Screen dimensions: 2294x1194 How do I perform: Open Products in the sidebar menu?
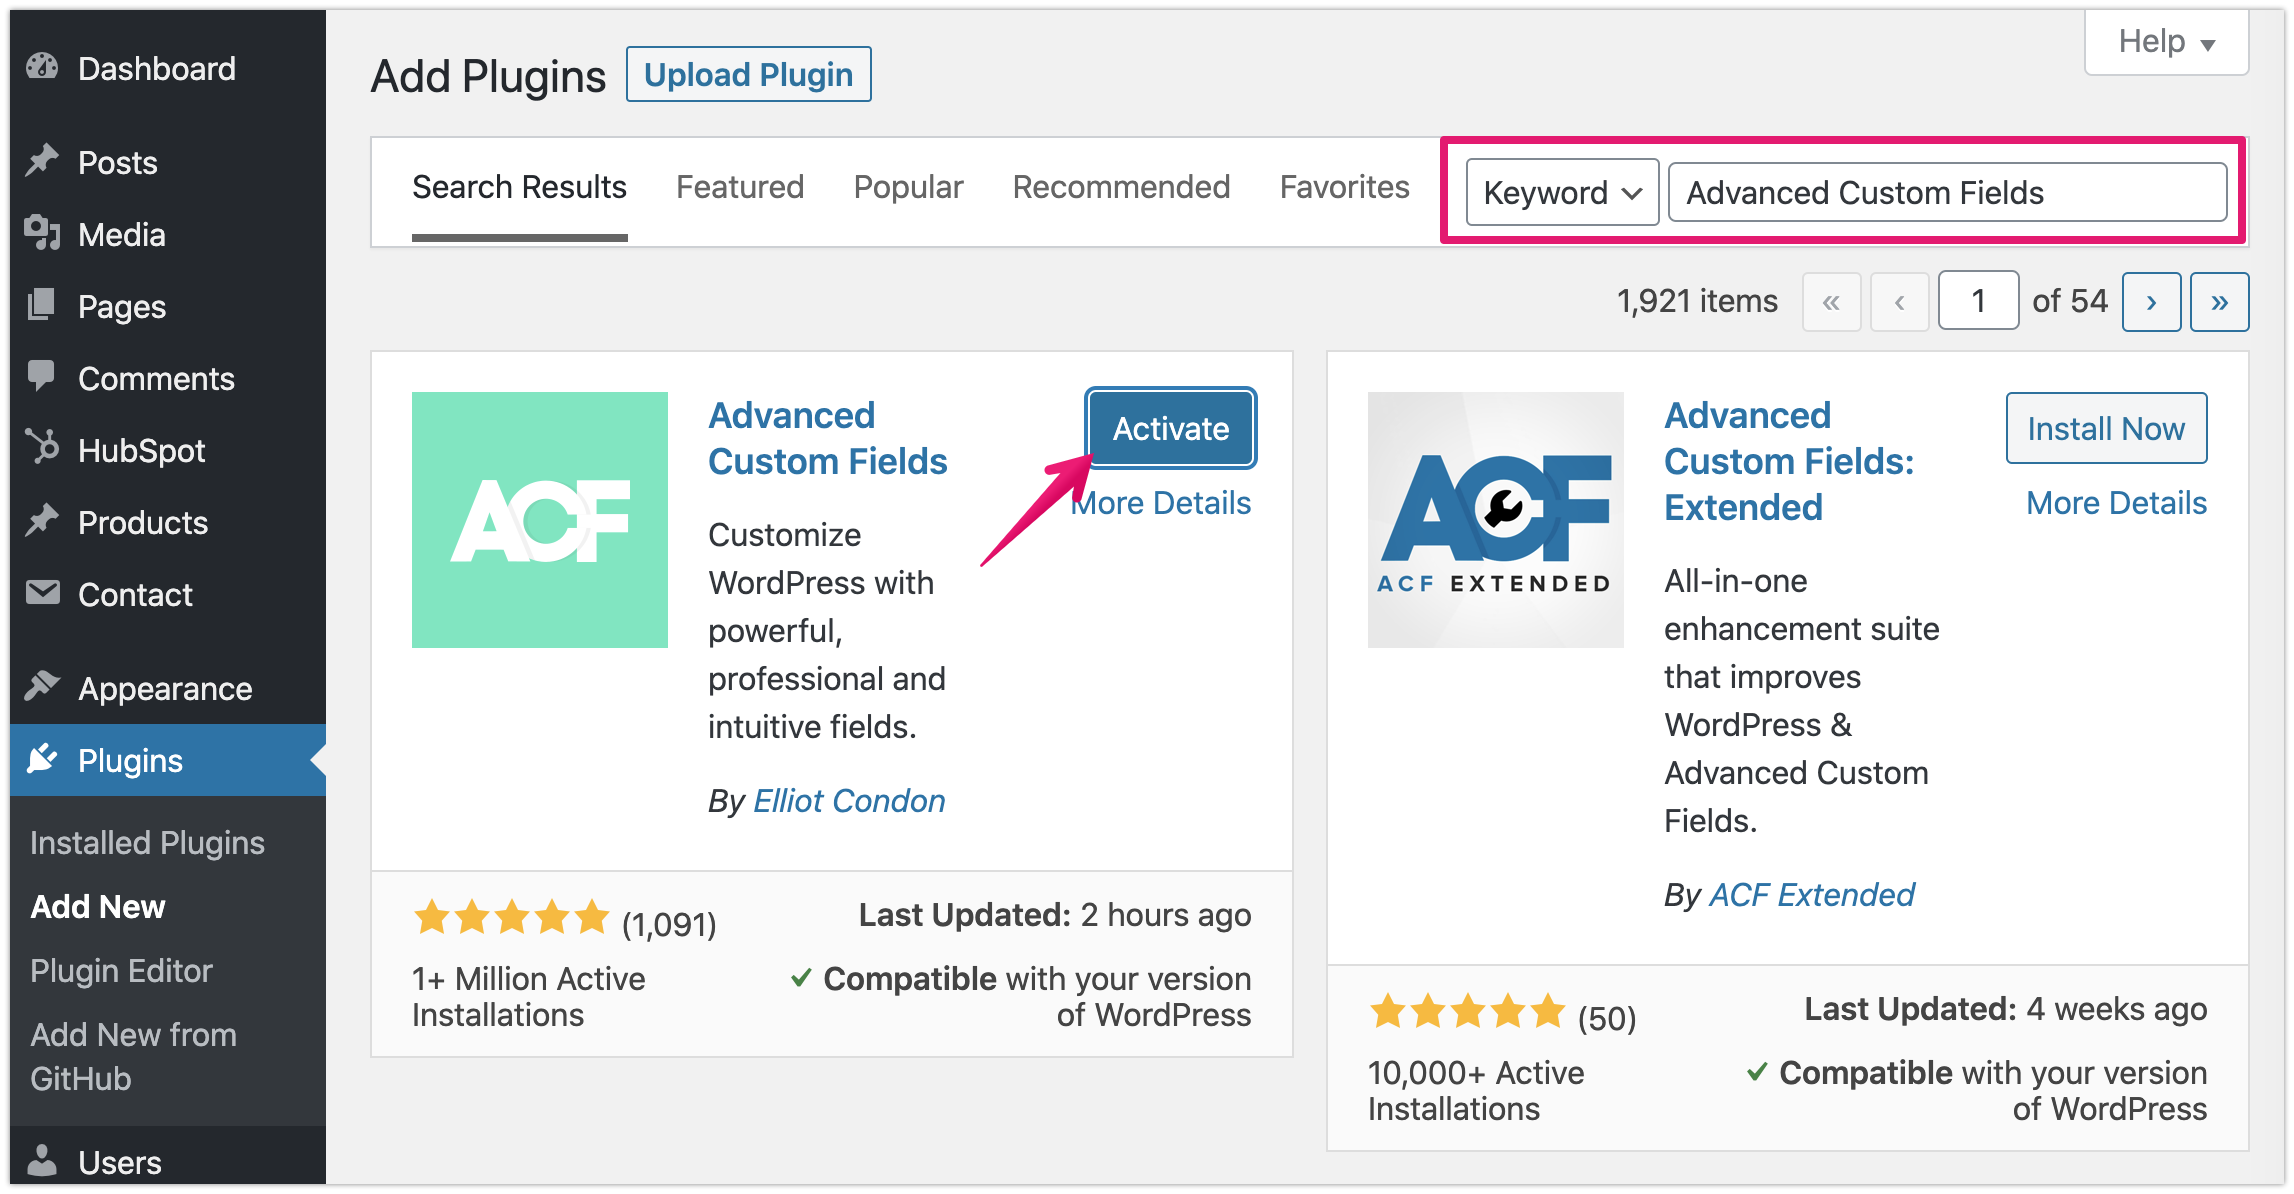168,522
